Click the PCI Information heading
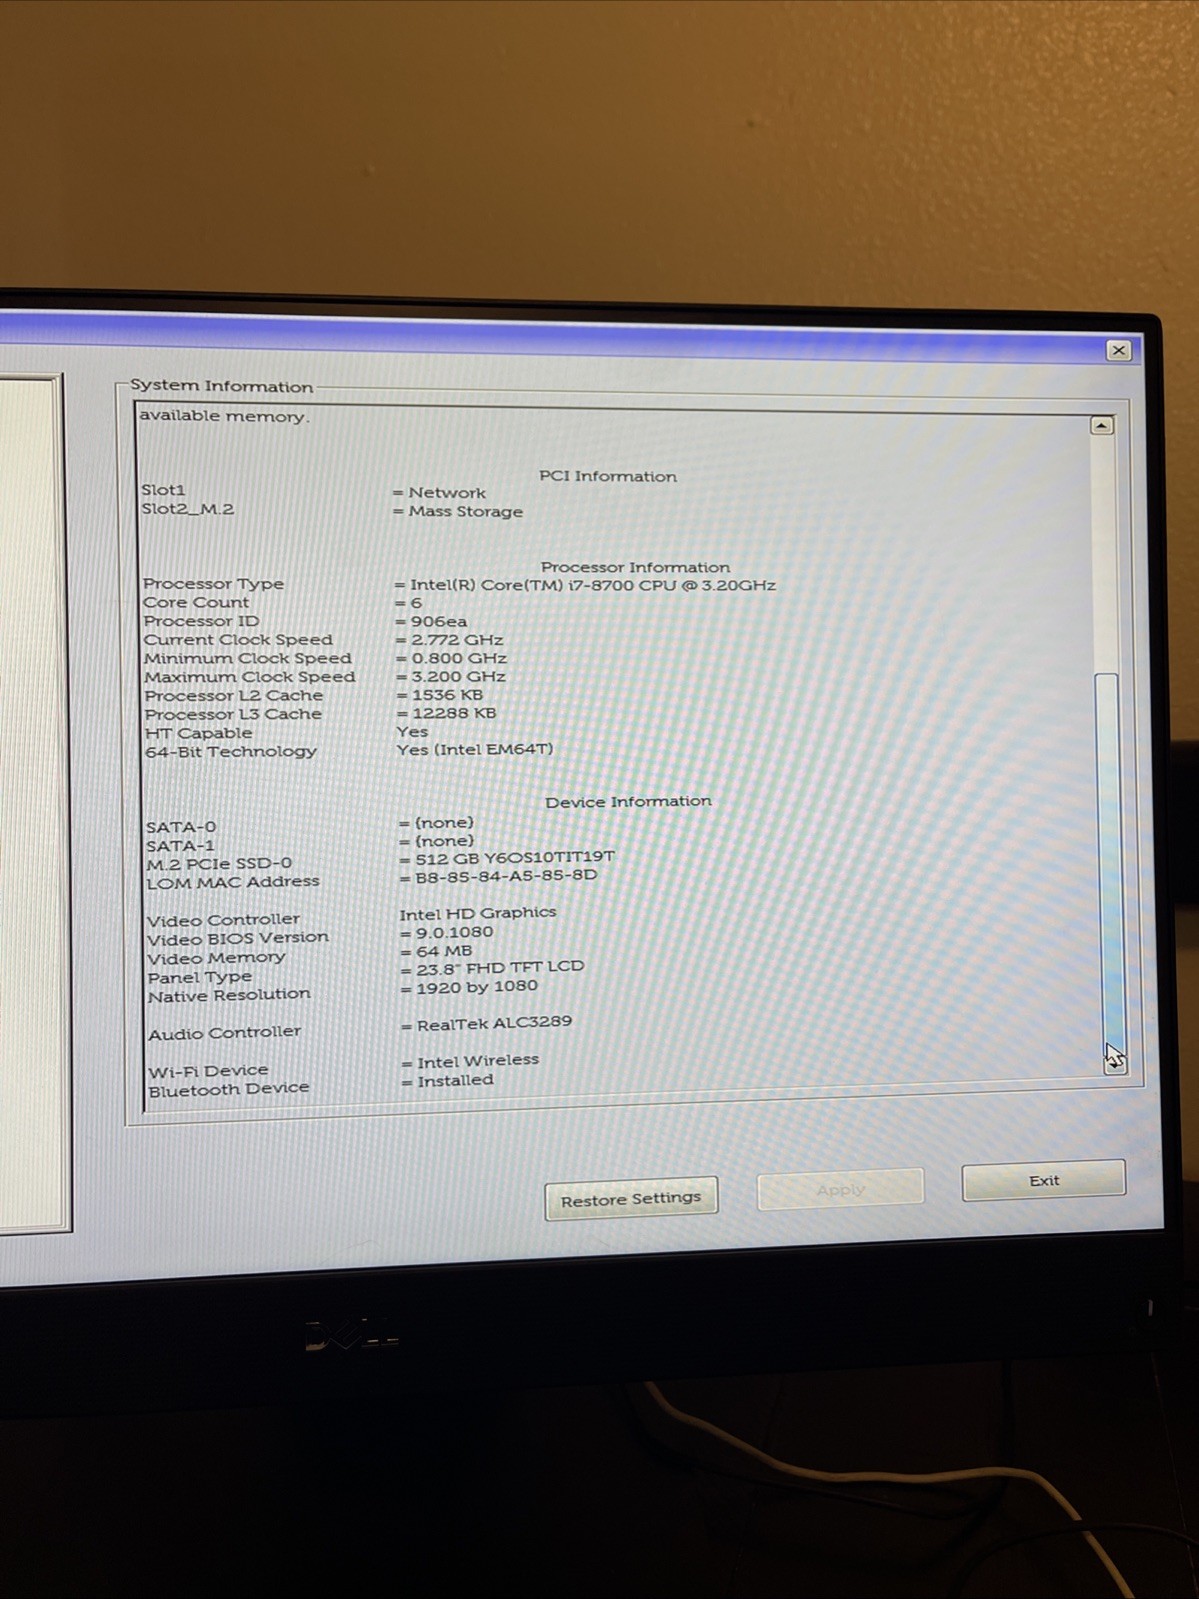The width and height of the screenshot is (1199, 1599). click(x=608, y=476)
